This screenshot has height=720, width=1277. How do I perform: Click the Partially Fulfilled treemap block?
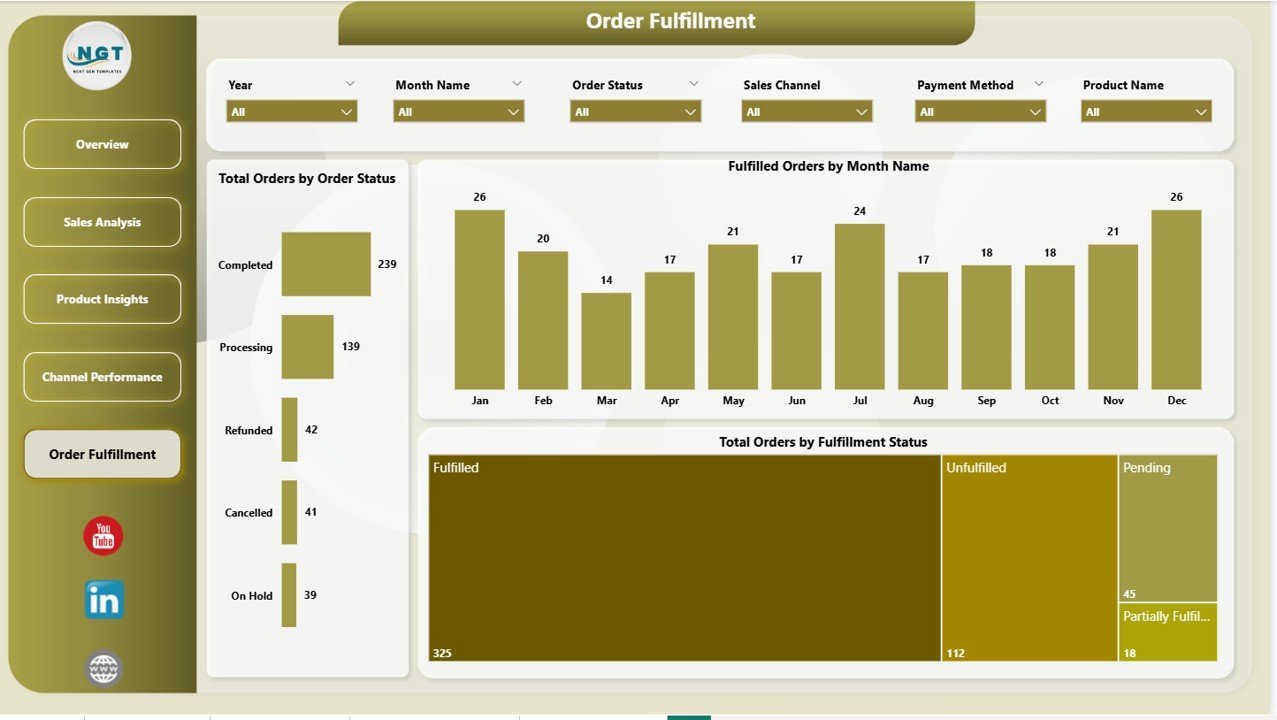point(1168,630)
